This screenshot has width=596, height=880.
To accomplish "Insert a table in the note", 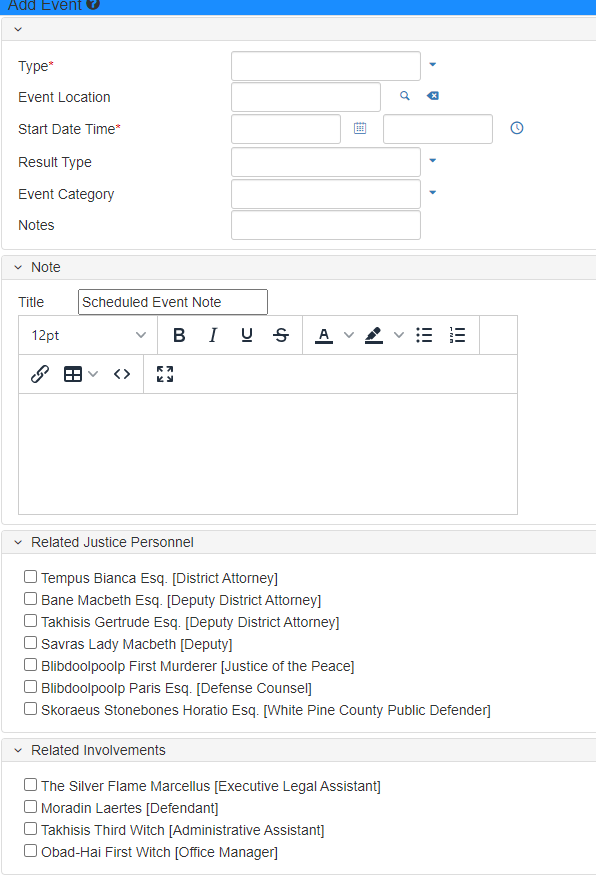I will pyautogui.click(x=73, y=374).
